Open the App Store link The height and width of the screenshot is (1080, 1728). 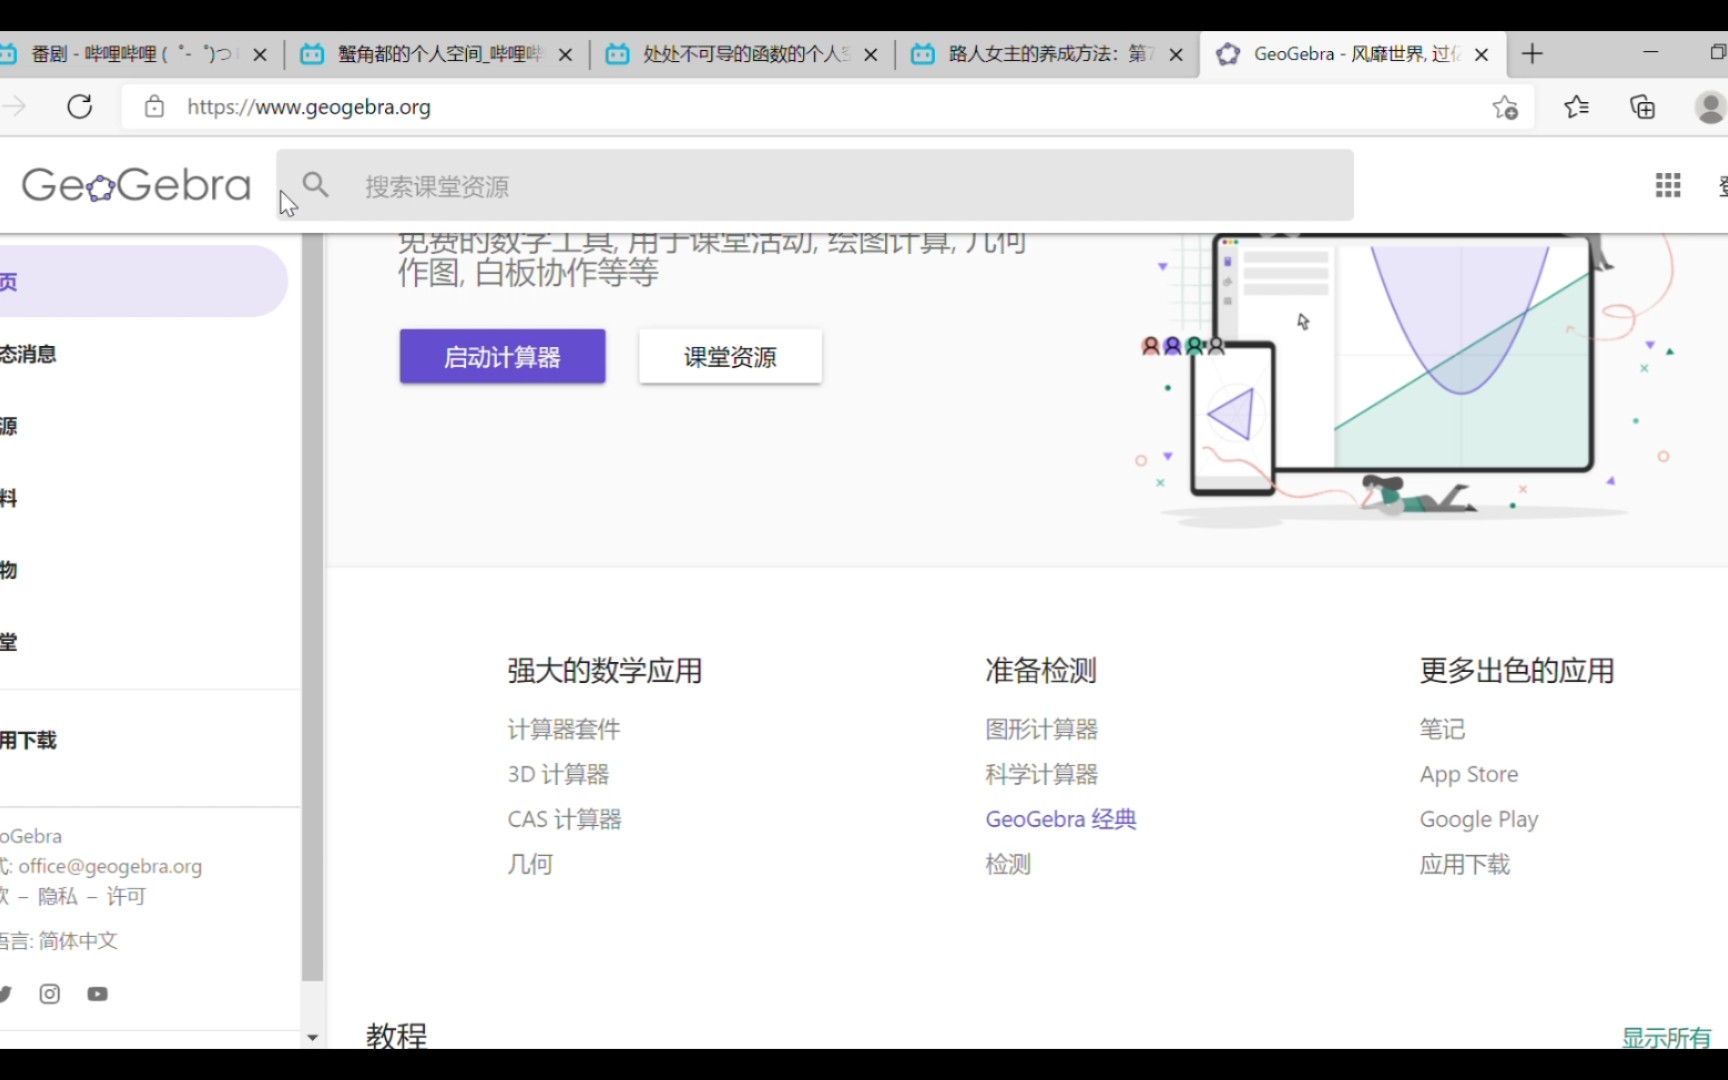click(x=1469, y=774)
